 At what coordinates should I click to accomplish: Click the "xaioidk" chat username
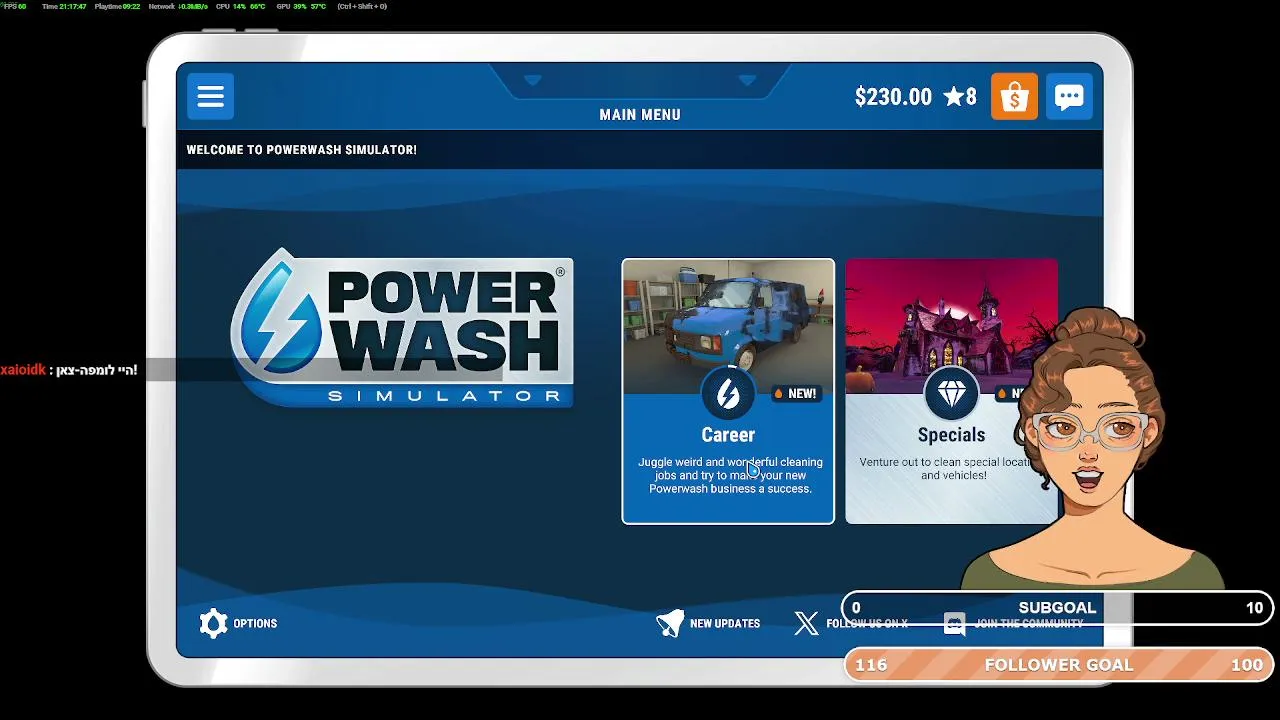(x=23, y=370)
